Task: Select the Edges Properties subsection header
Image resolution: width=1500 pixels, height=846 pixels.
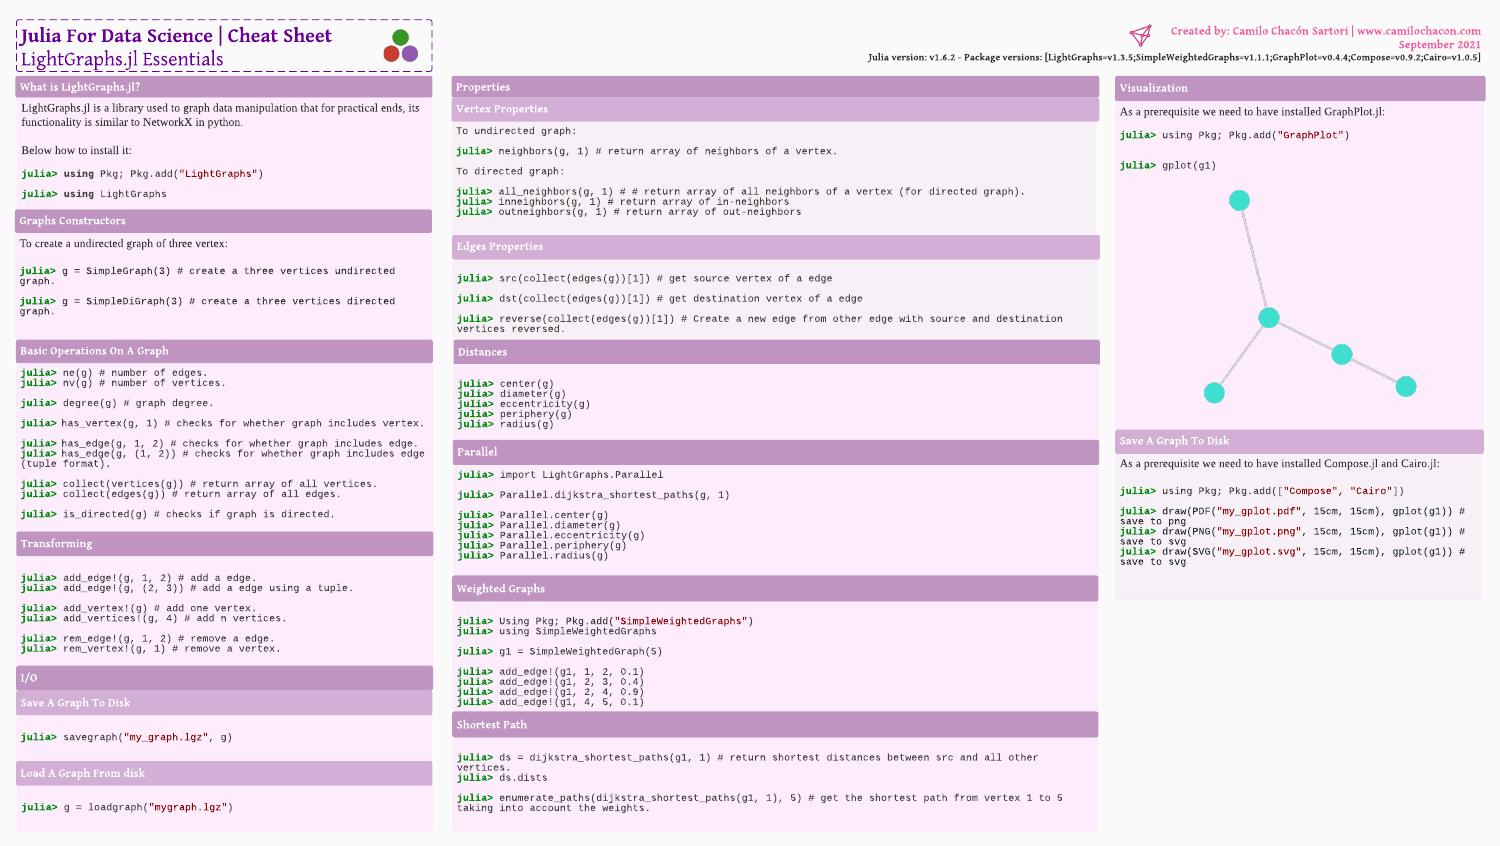Action: [x=500, y=246]
